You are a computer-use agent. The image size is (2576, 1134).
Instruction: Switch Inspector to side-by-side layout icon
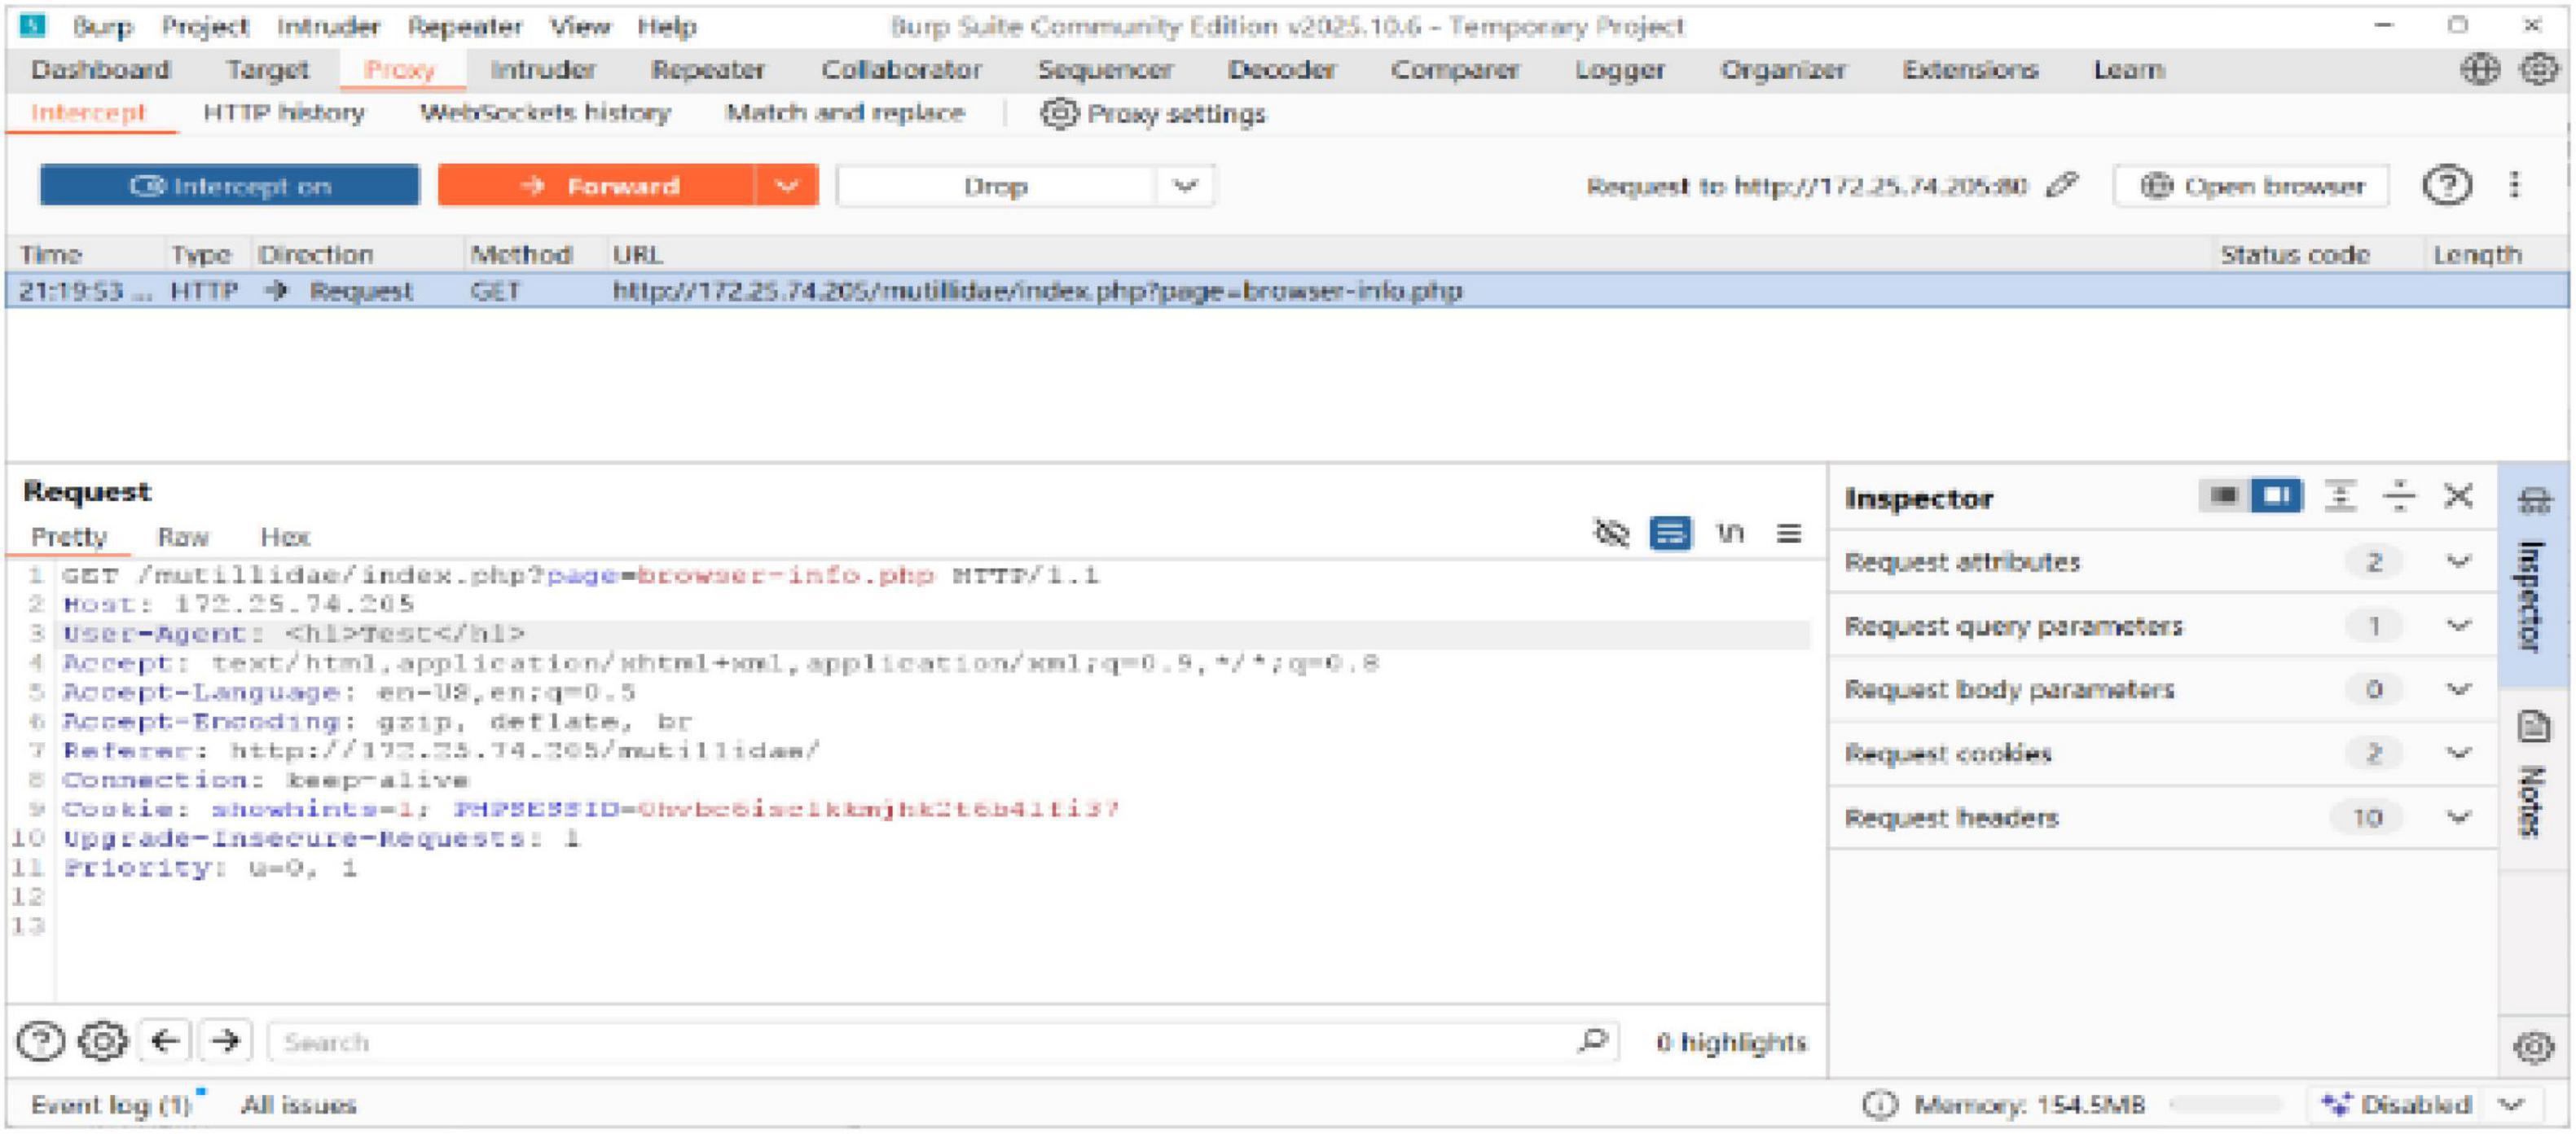coord(2276,496)
